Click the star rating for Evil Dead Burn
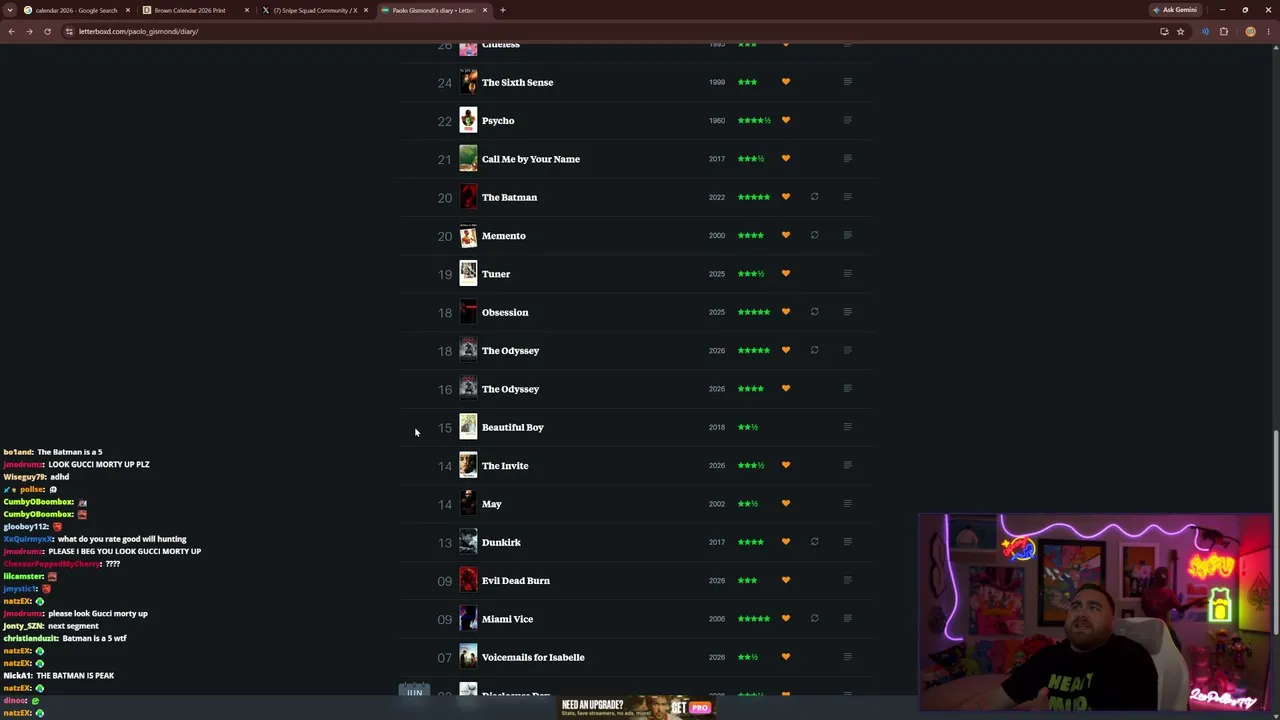 pyautogui.click(x=747, y=580)
